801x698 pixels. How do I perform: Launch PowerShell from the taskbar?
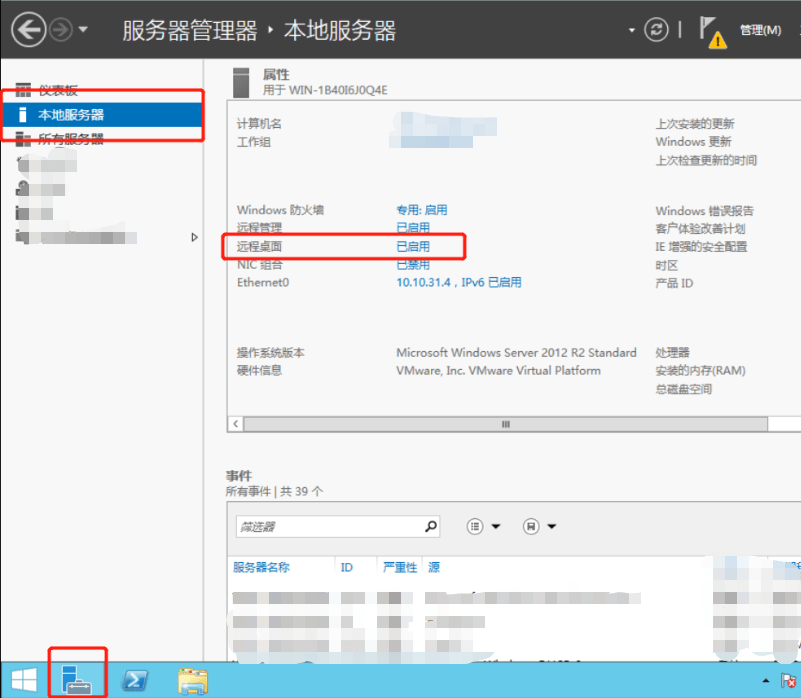pyautogui.click(x=134, y=681)
